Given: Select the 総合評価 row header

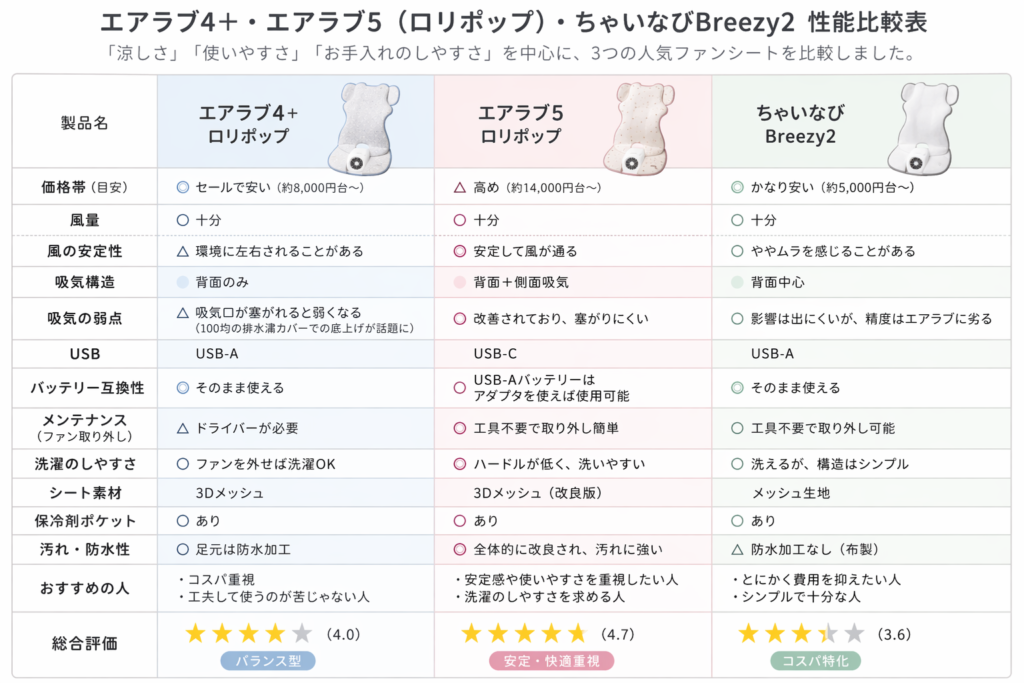Looking at the screenshot, I should (85, 643).
